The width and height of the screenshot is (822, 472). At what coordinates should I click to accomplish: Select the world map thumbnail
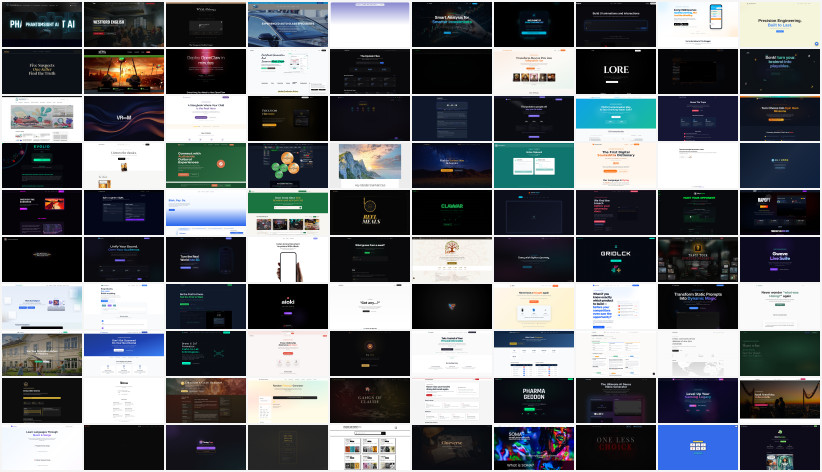[698, 354]
